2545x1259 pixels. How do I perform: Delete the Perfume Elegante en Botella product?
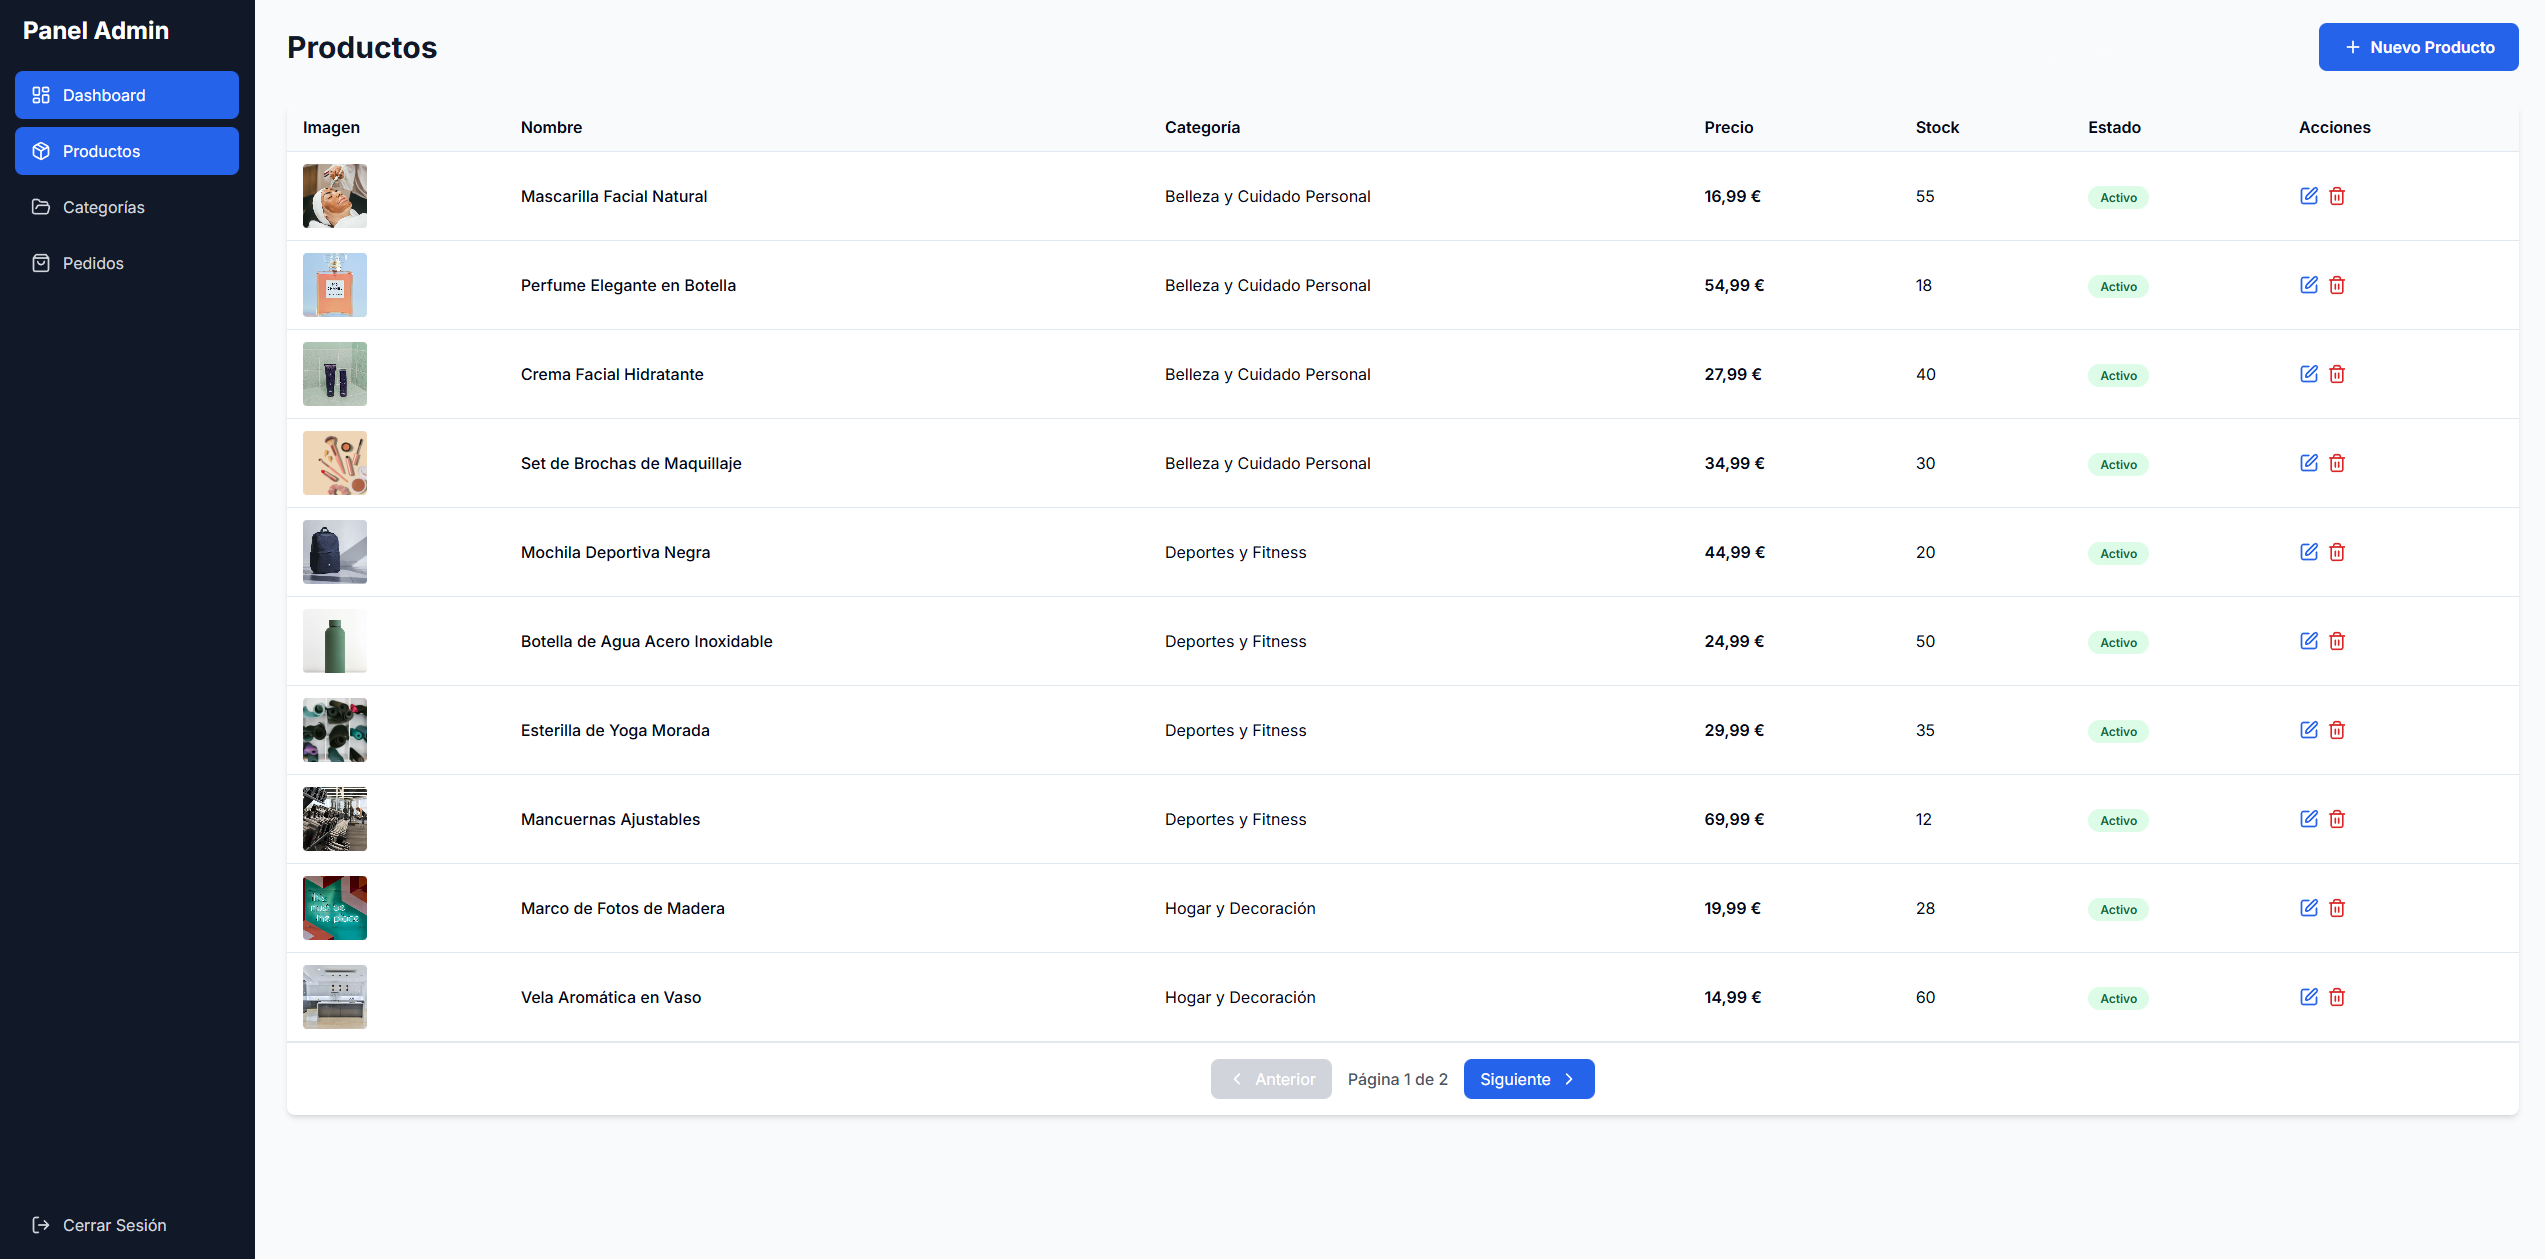[x=2337, y=285]
